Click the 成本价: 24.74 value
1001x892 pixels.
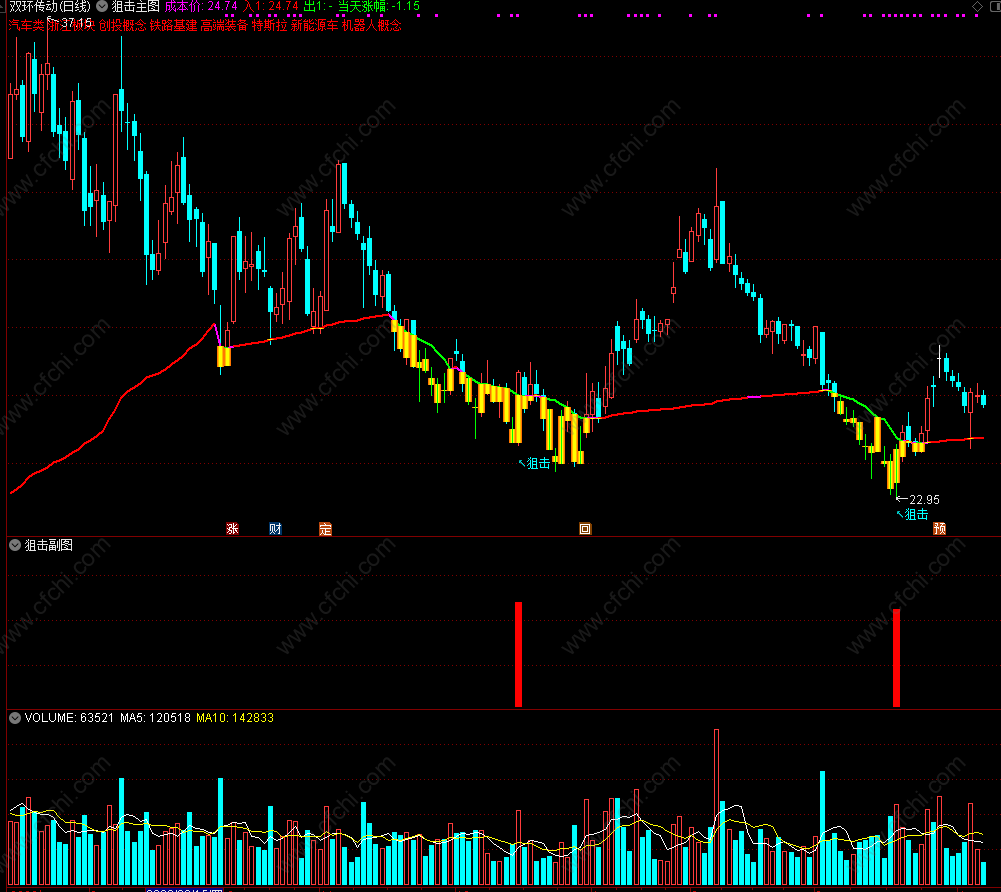tap(200, 6)
